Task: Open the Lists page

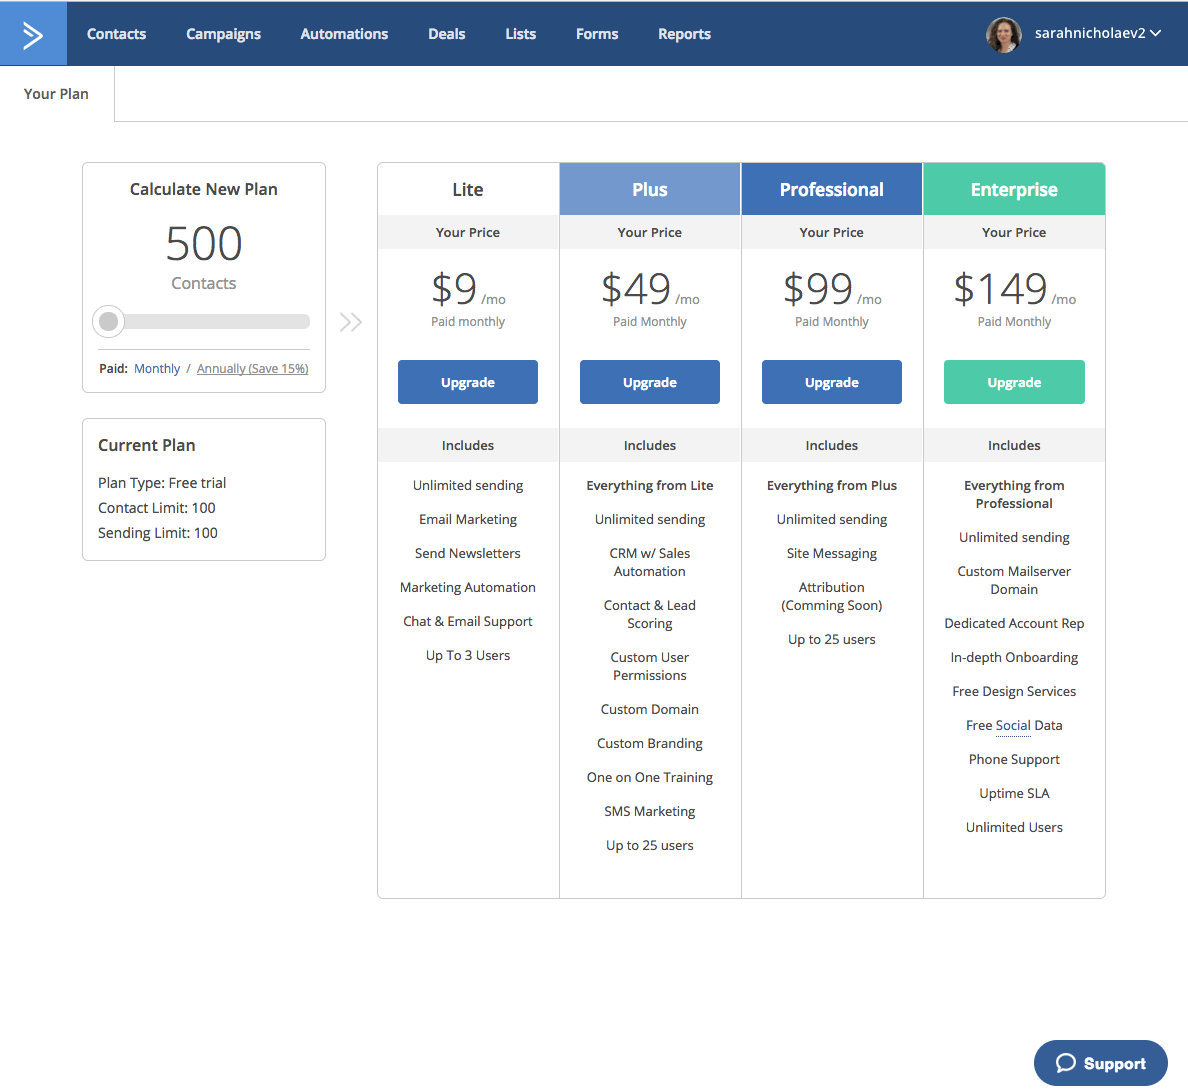Action: pyautogui.click(x=520, y=34)
